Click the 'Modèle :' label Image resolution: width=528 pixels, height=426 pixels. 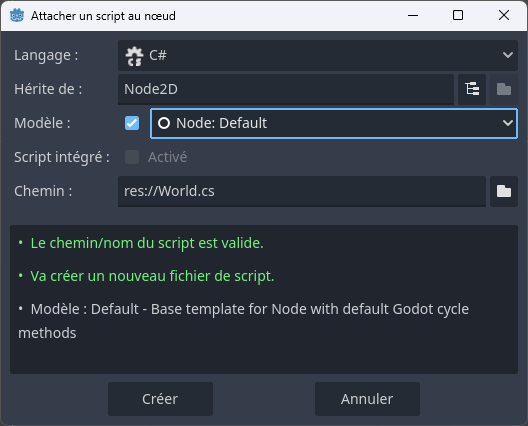point(42,123)
